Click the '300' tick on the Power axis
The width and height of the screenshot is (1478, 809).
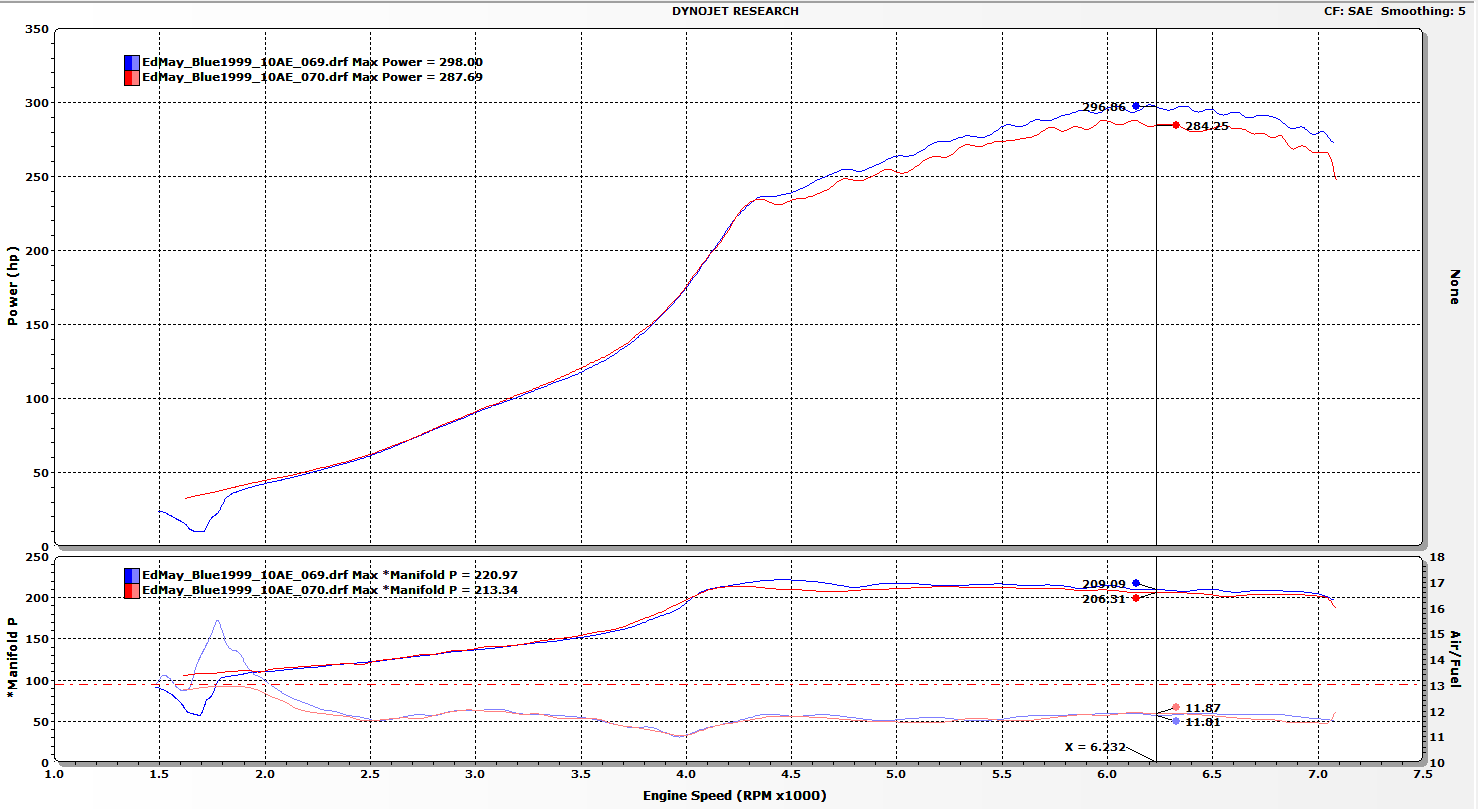point(38,103)
